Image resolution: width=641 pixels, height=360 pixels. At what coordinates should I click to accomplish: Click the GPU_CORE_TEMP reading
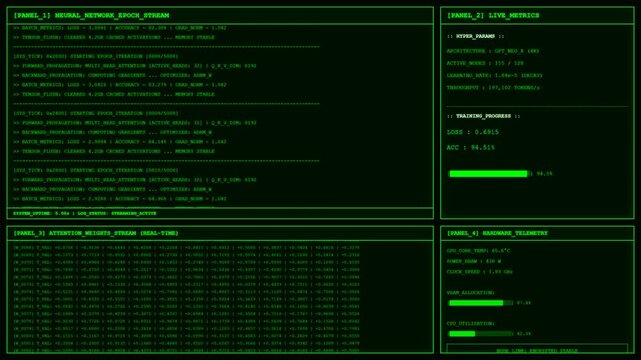[478, 251]
